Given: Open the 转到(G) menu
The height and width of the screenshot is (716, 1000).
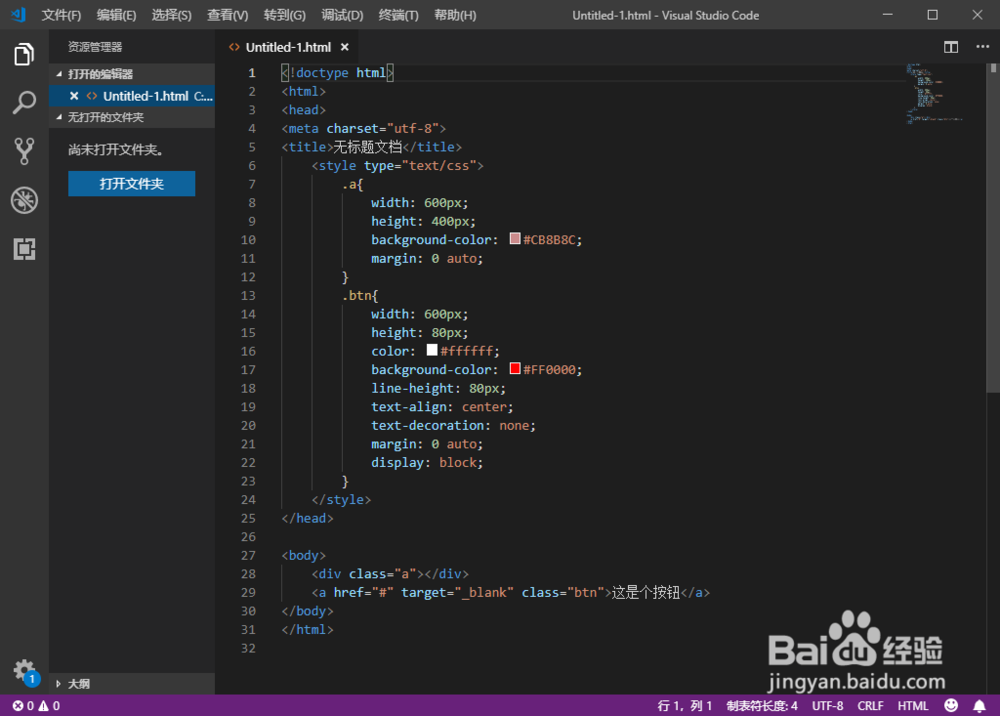Looking at the screenshot, I should click(284, 15).
